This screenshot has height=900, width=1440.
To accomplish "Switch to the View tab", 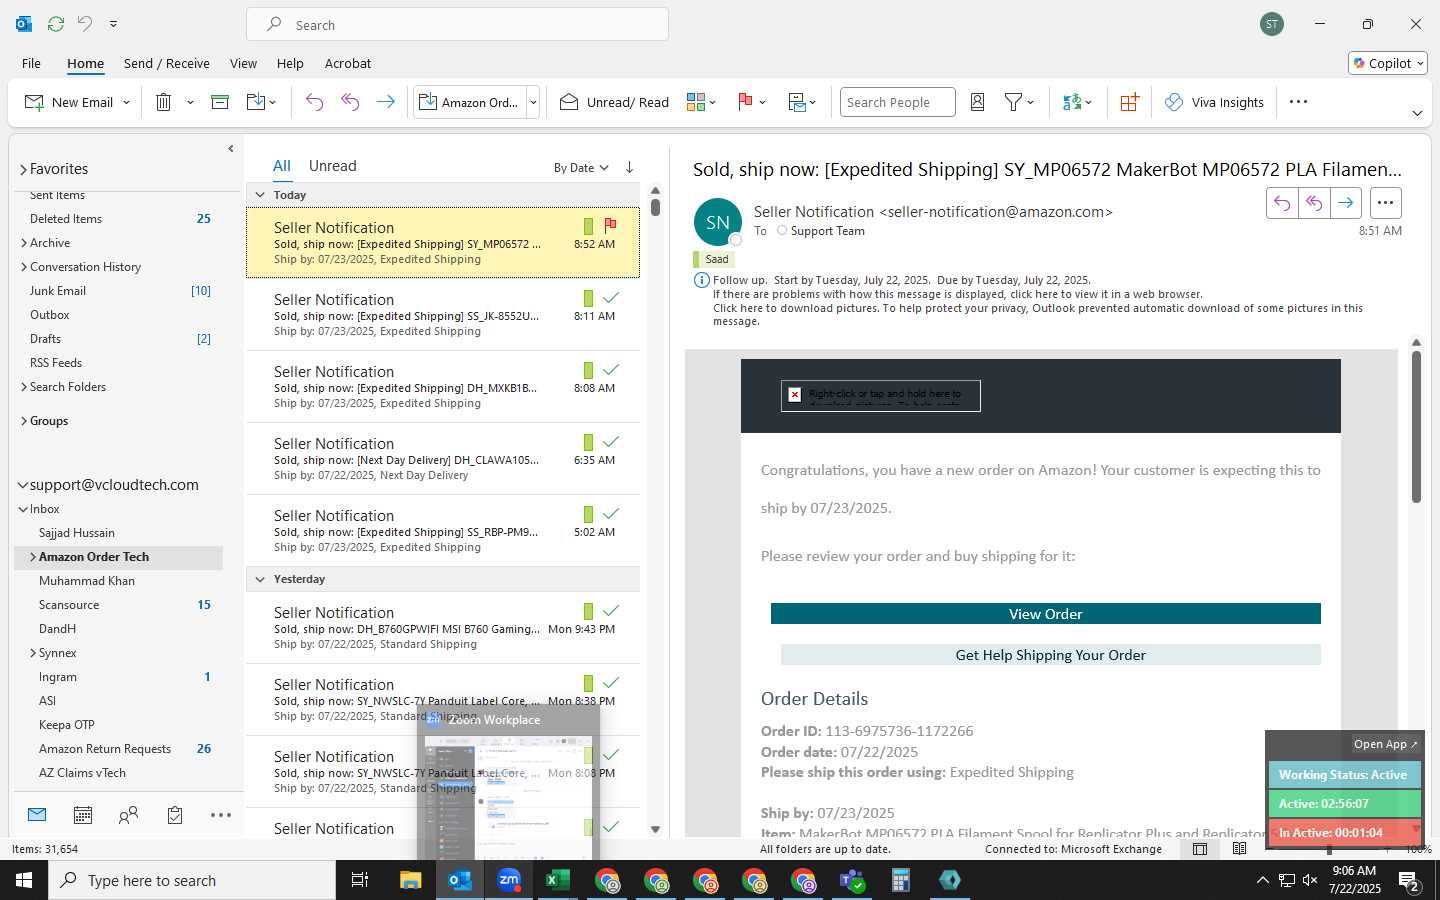I will coord(243,63).
